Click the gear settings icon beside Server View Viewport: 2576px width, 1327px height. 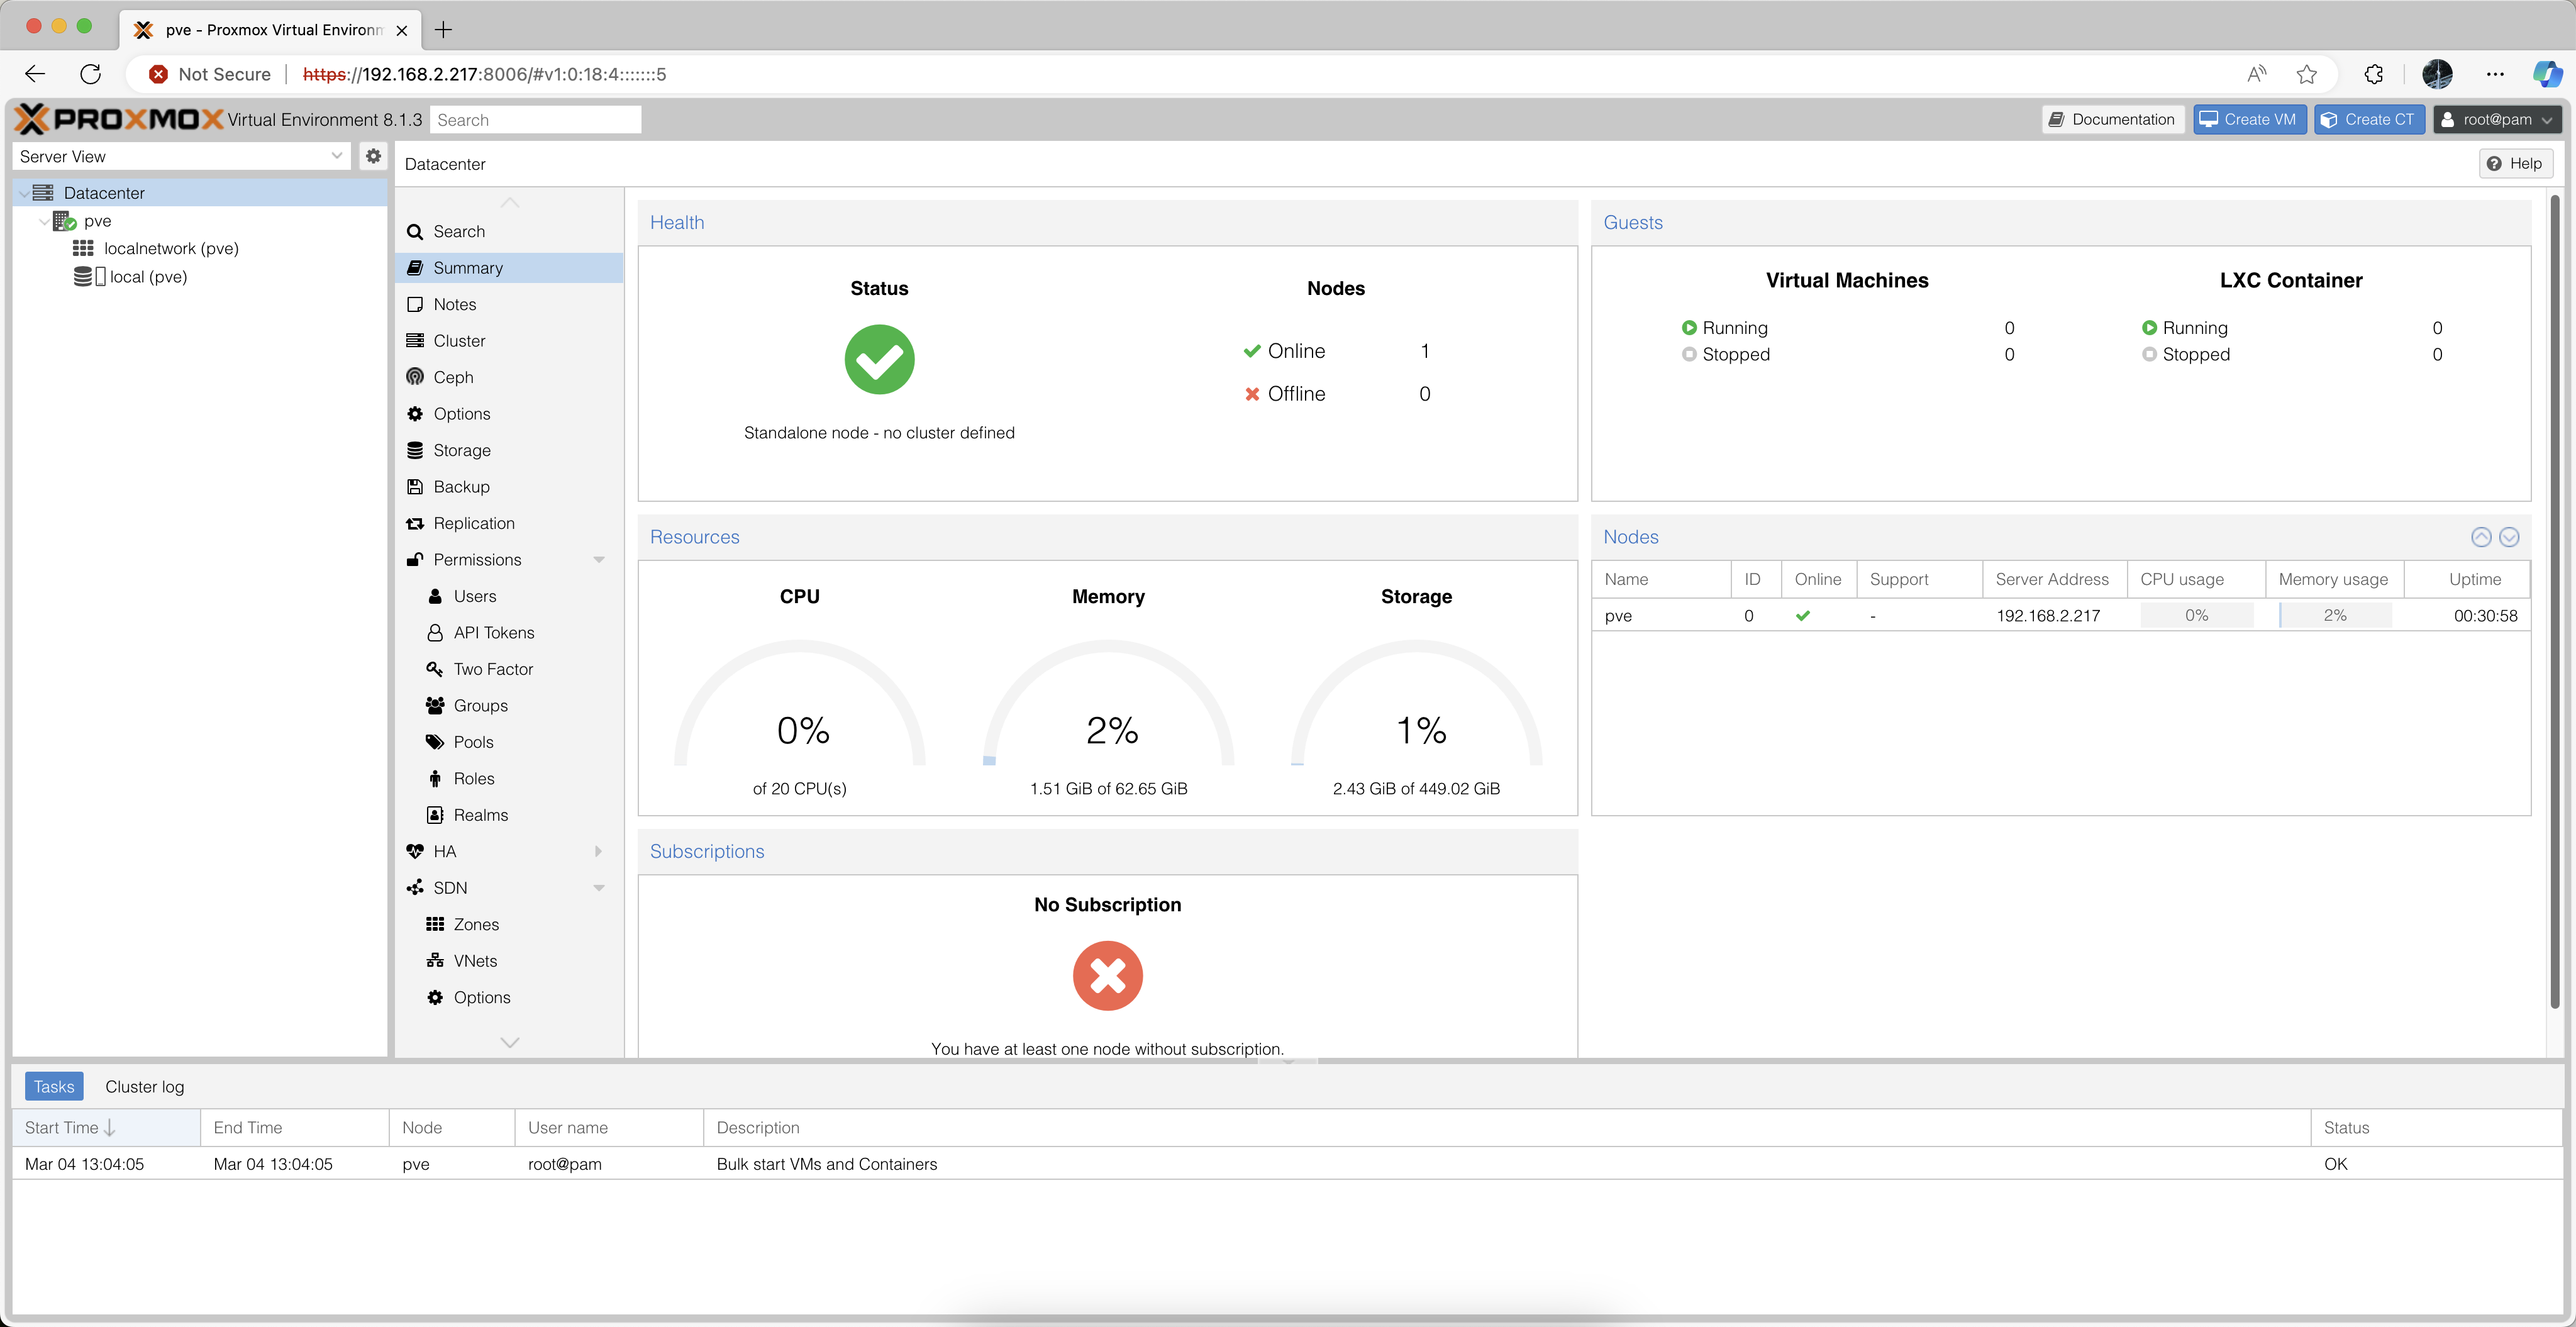373,156
